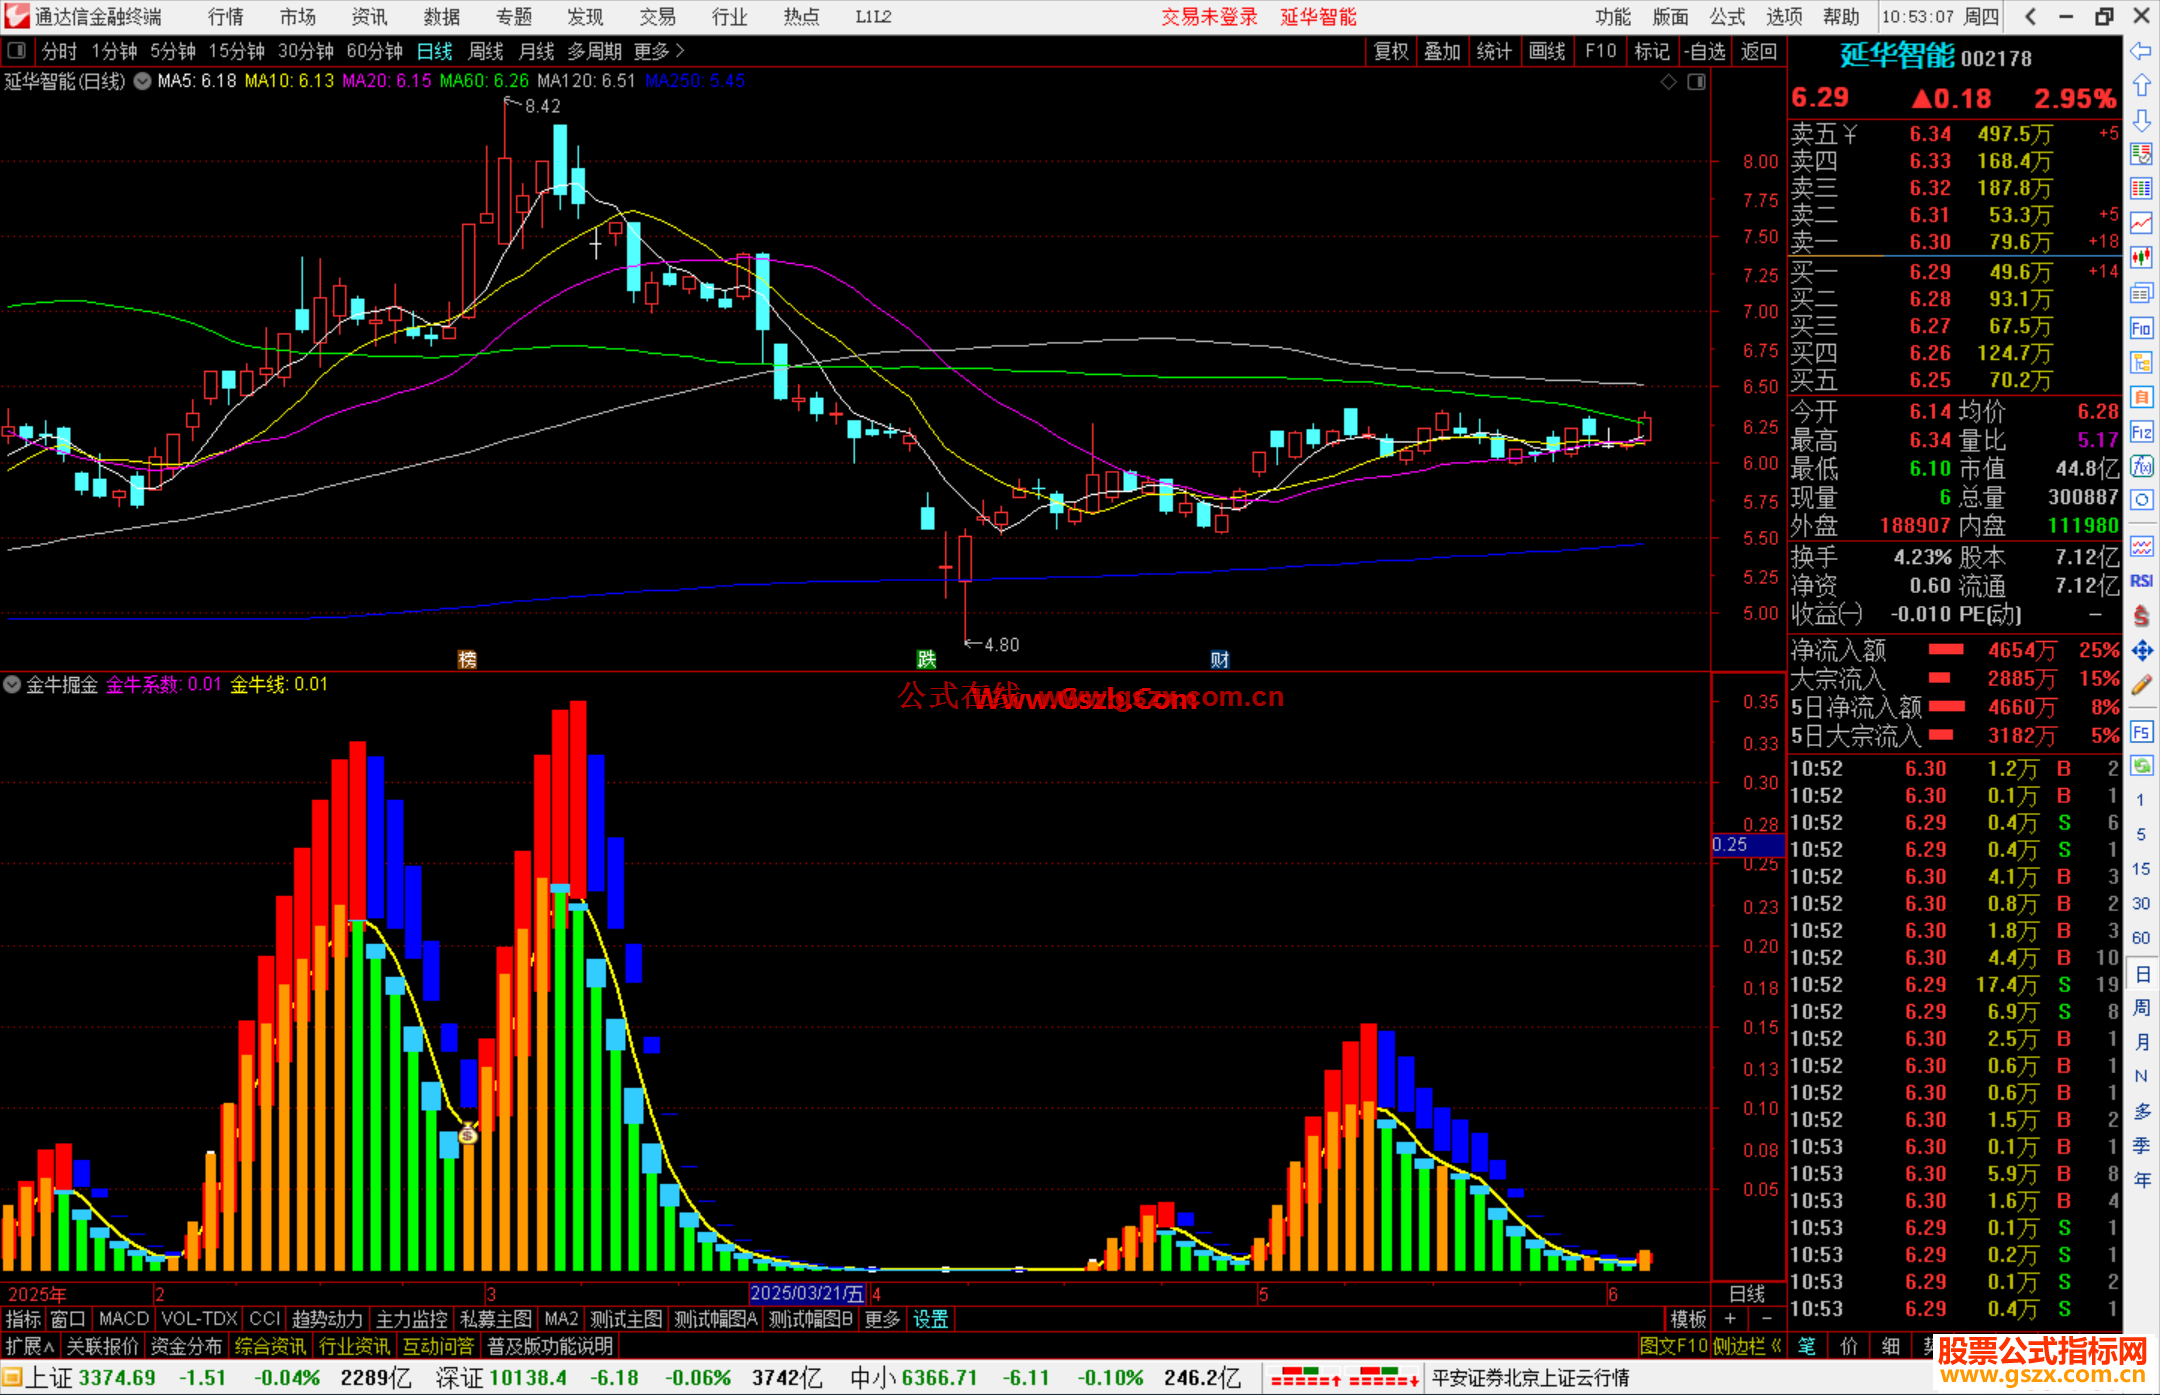Click the up arrow icon in right sidebar
This screenshot has width=2160, height=1395.
coord(2141,85)
